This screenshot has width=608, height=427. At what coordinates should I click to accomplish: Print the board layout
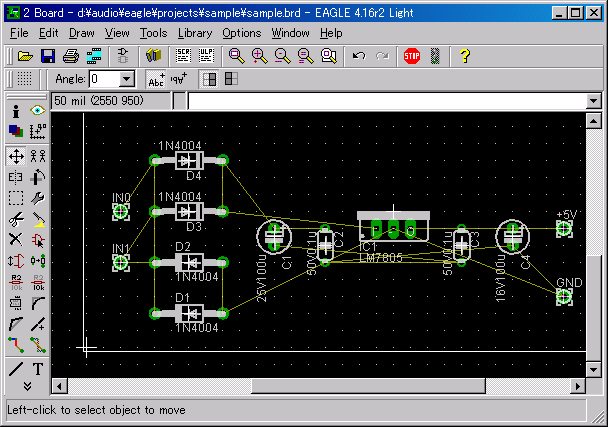click(71, 56)
